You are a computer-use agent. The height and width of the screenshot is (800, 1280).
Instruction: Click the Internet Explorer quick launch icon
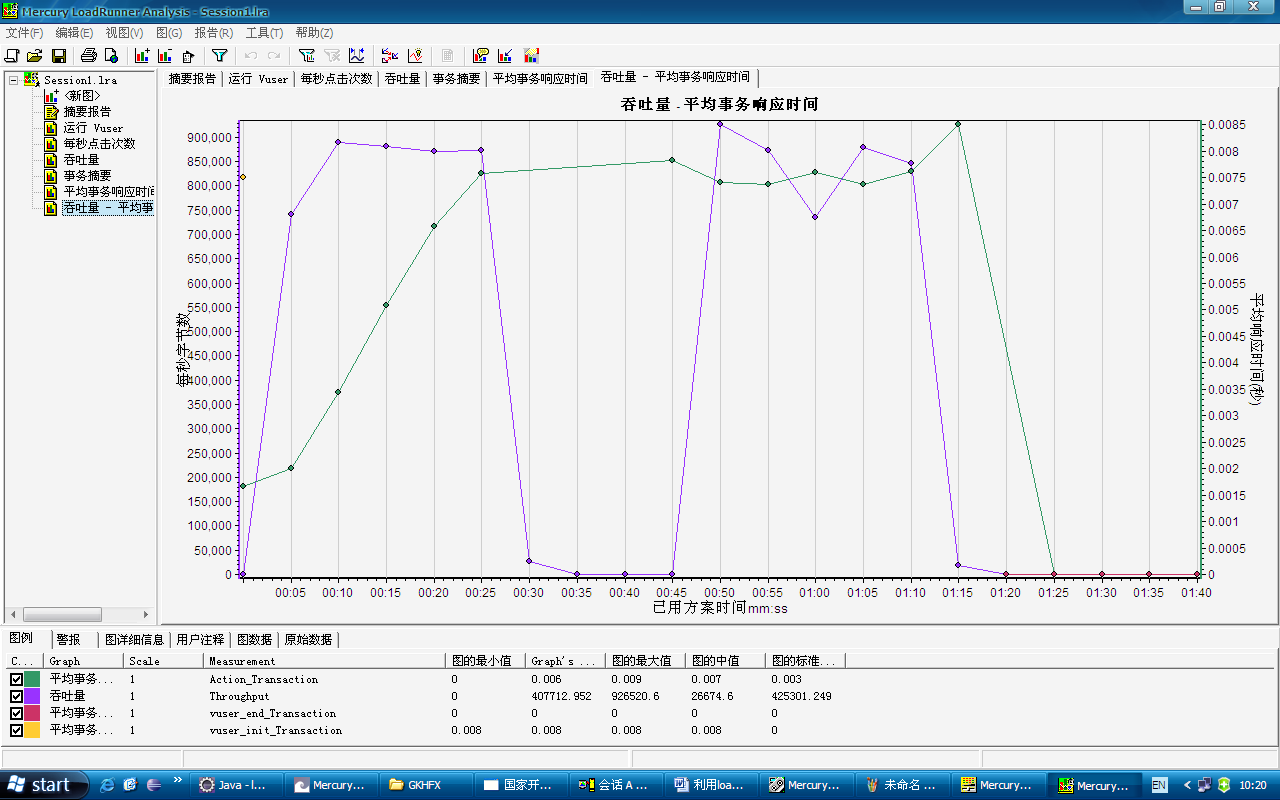point(107,785)
